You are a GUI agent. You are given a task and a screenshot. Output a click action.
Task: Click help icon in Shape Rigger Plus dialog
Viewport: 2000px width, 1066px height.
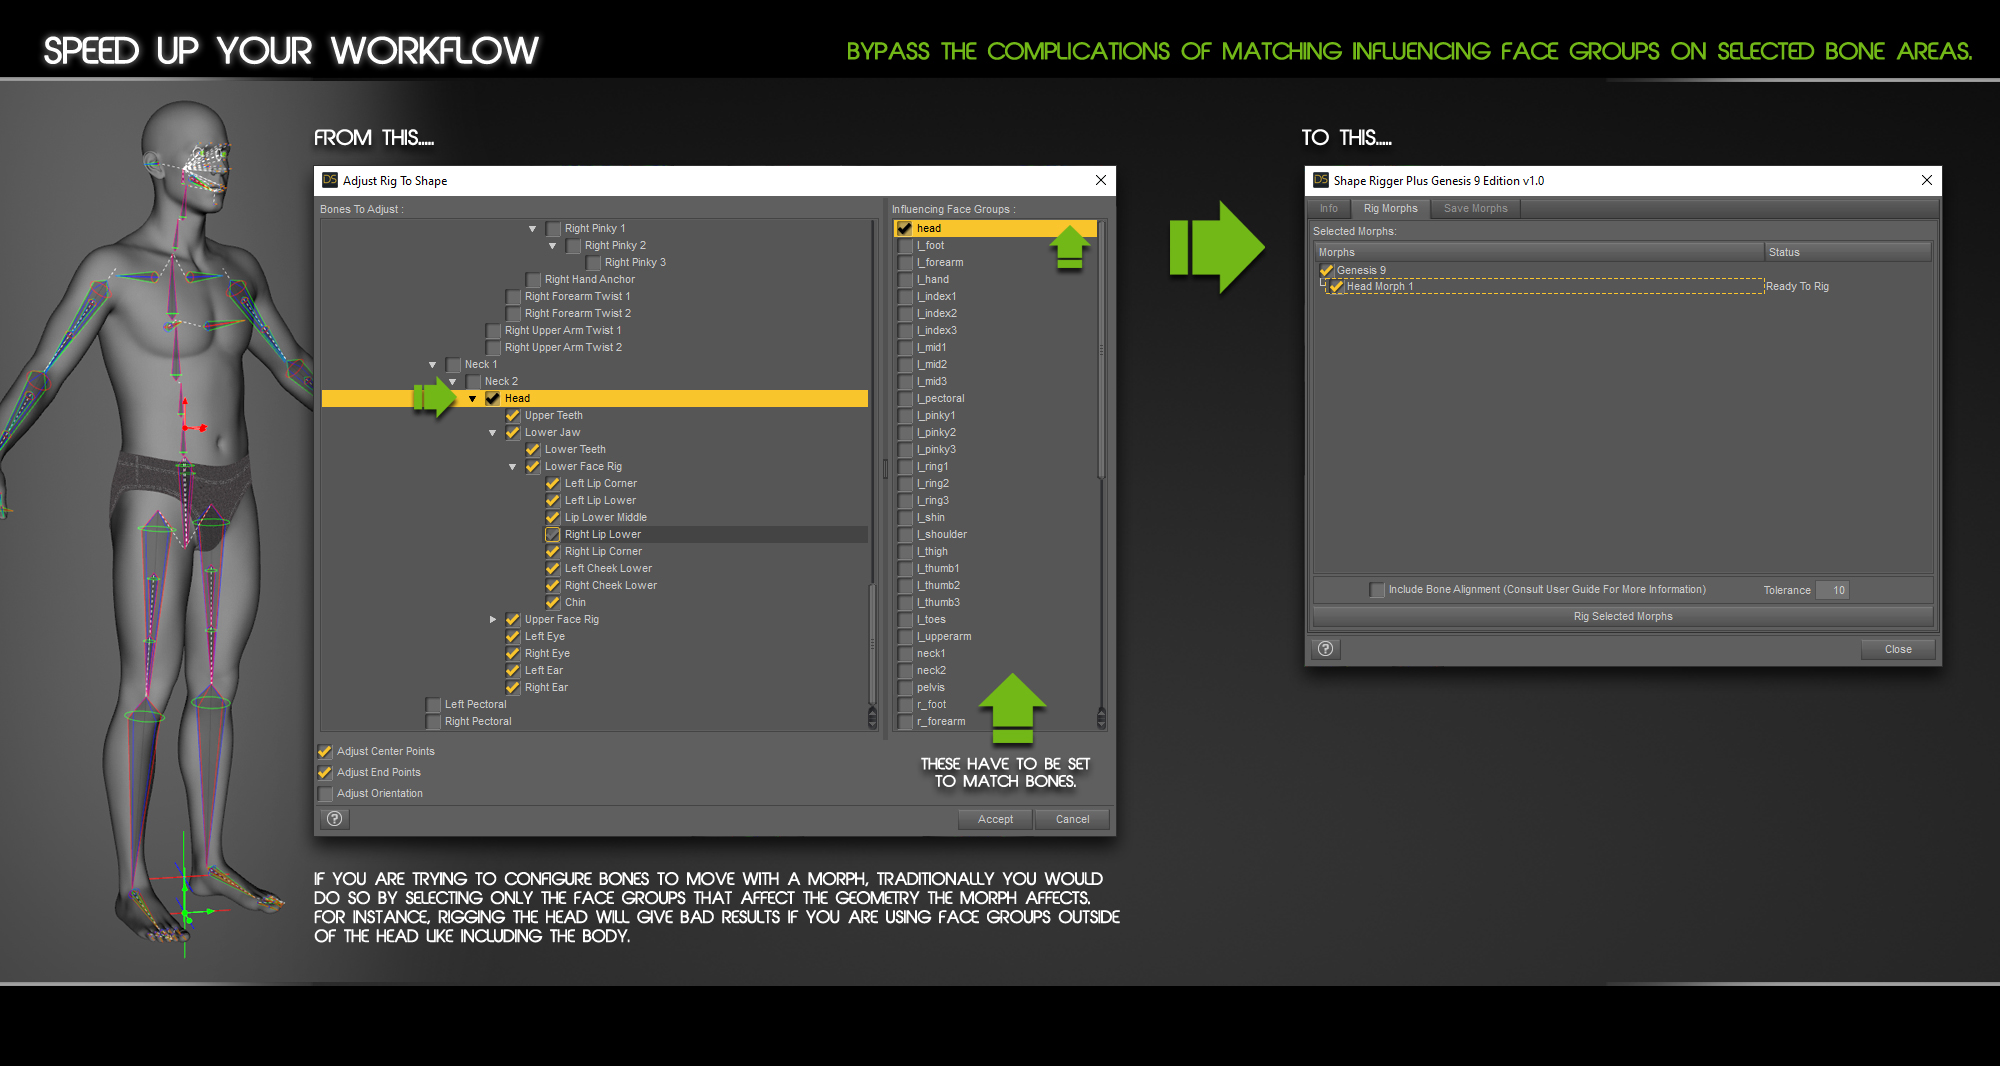click(x=1326, y=649)
